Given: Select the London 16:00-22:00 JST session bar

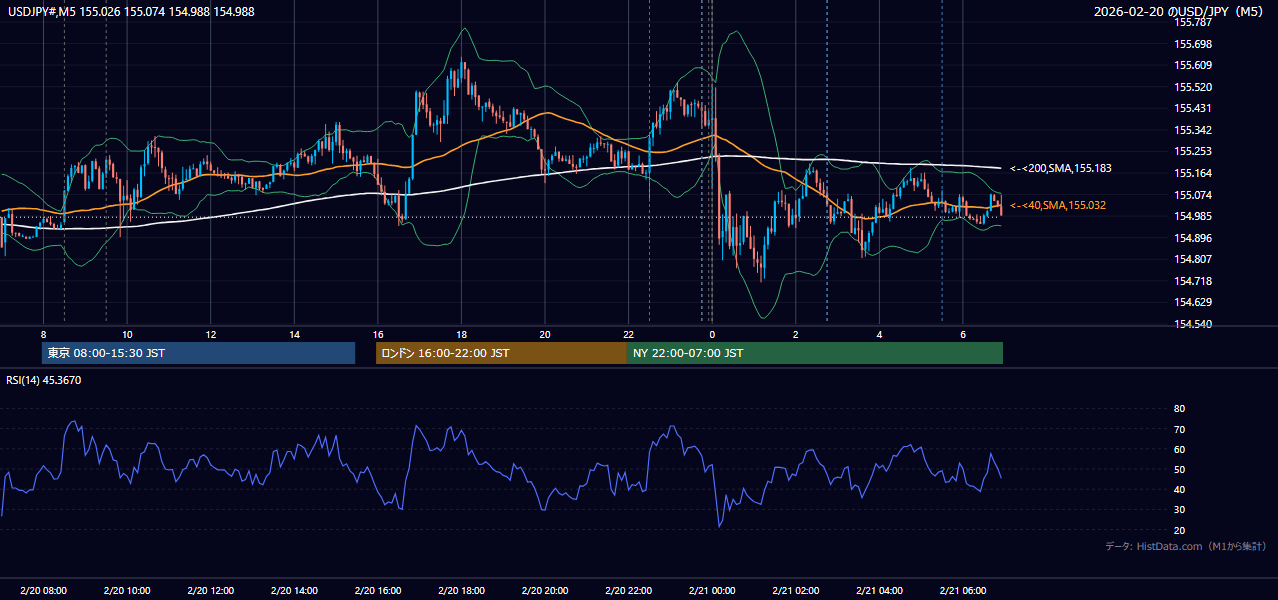Looking at the screenshot, I should point(501,353).
